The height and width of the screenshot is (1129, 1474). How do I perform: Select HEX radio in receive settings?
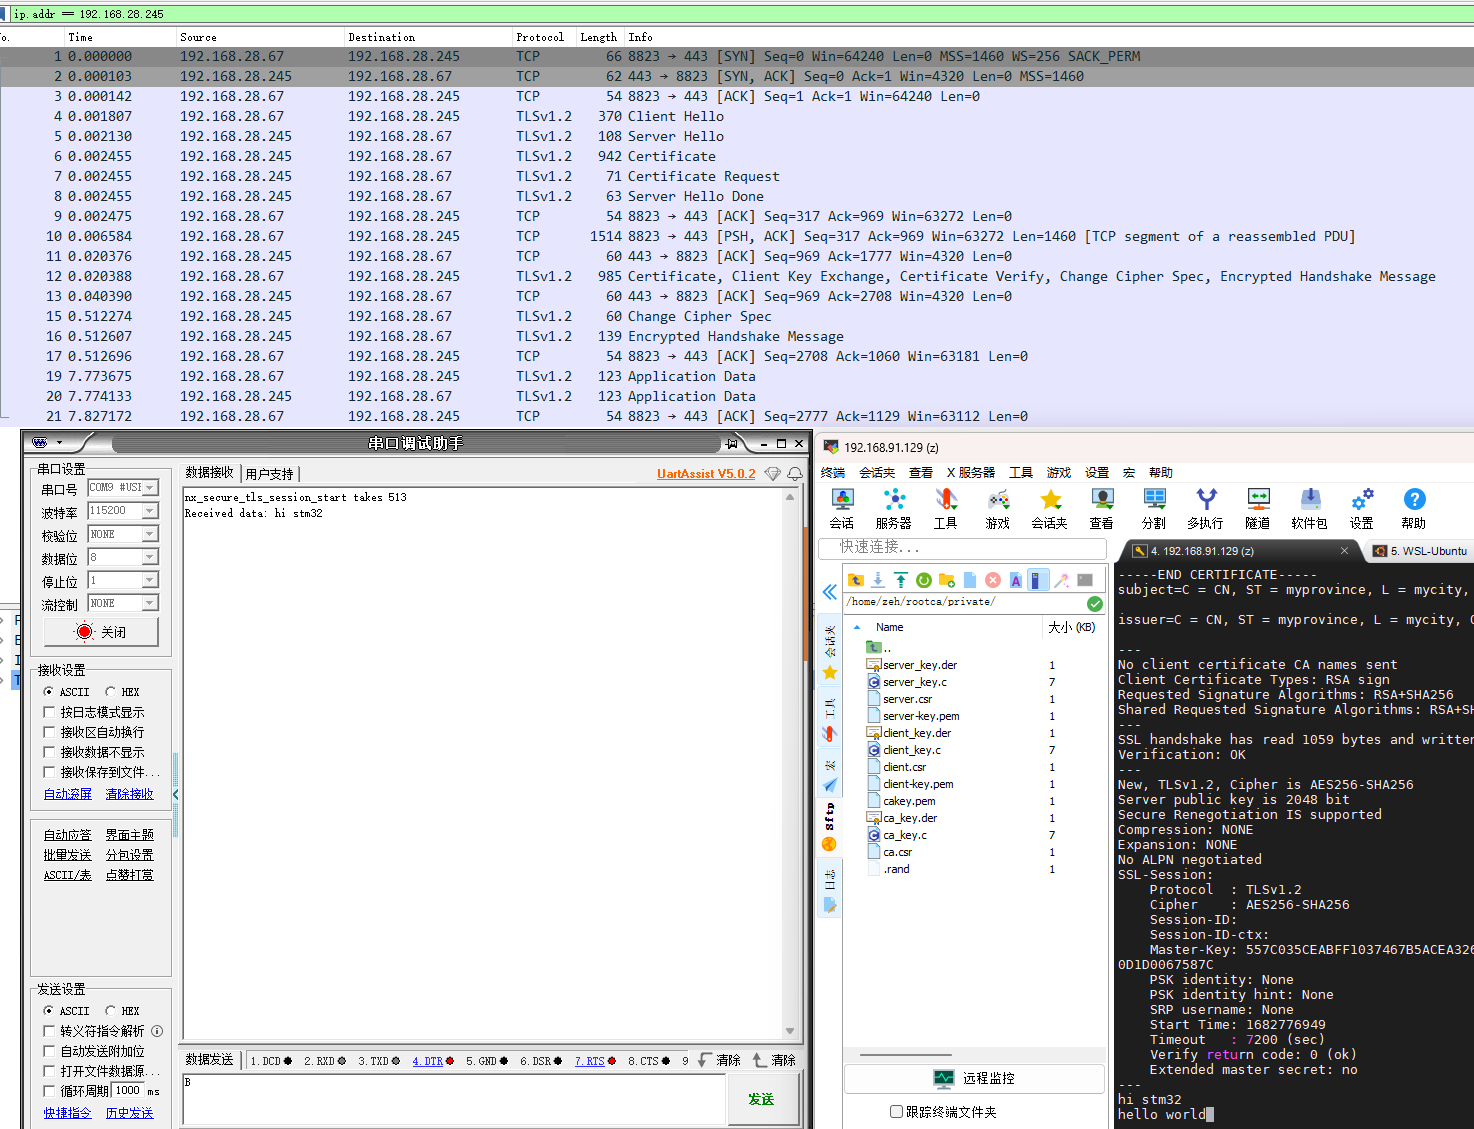point(111,692)
